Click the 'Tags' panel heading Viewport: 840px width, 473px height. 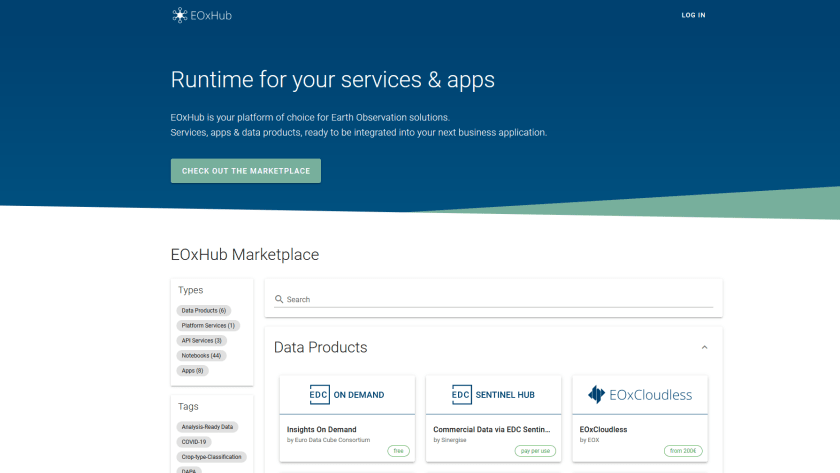click(x=188, y=407)
